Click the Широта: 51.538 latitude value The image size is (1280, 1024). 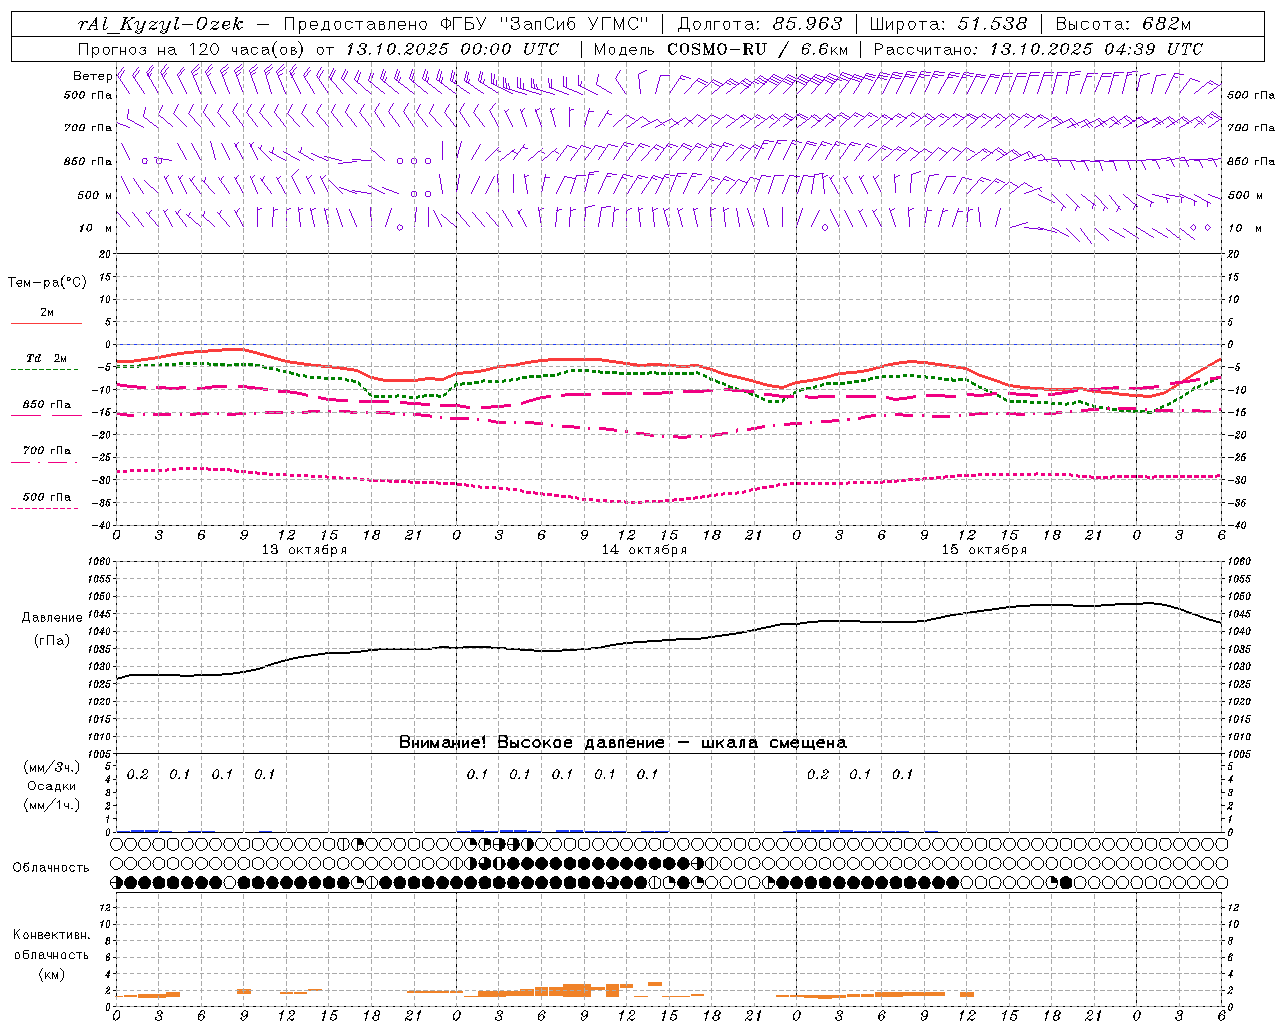[x=949, y=24]
